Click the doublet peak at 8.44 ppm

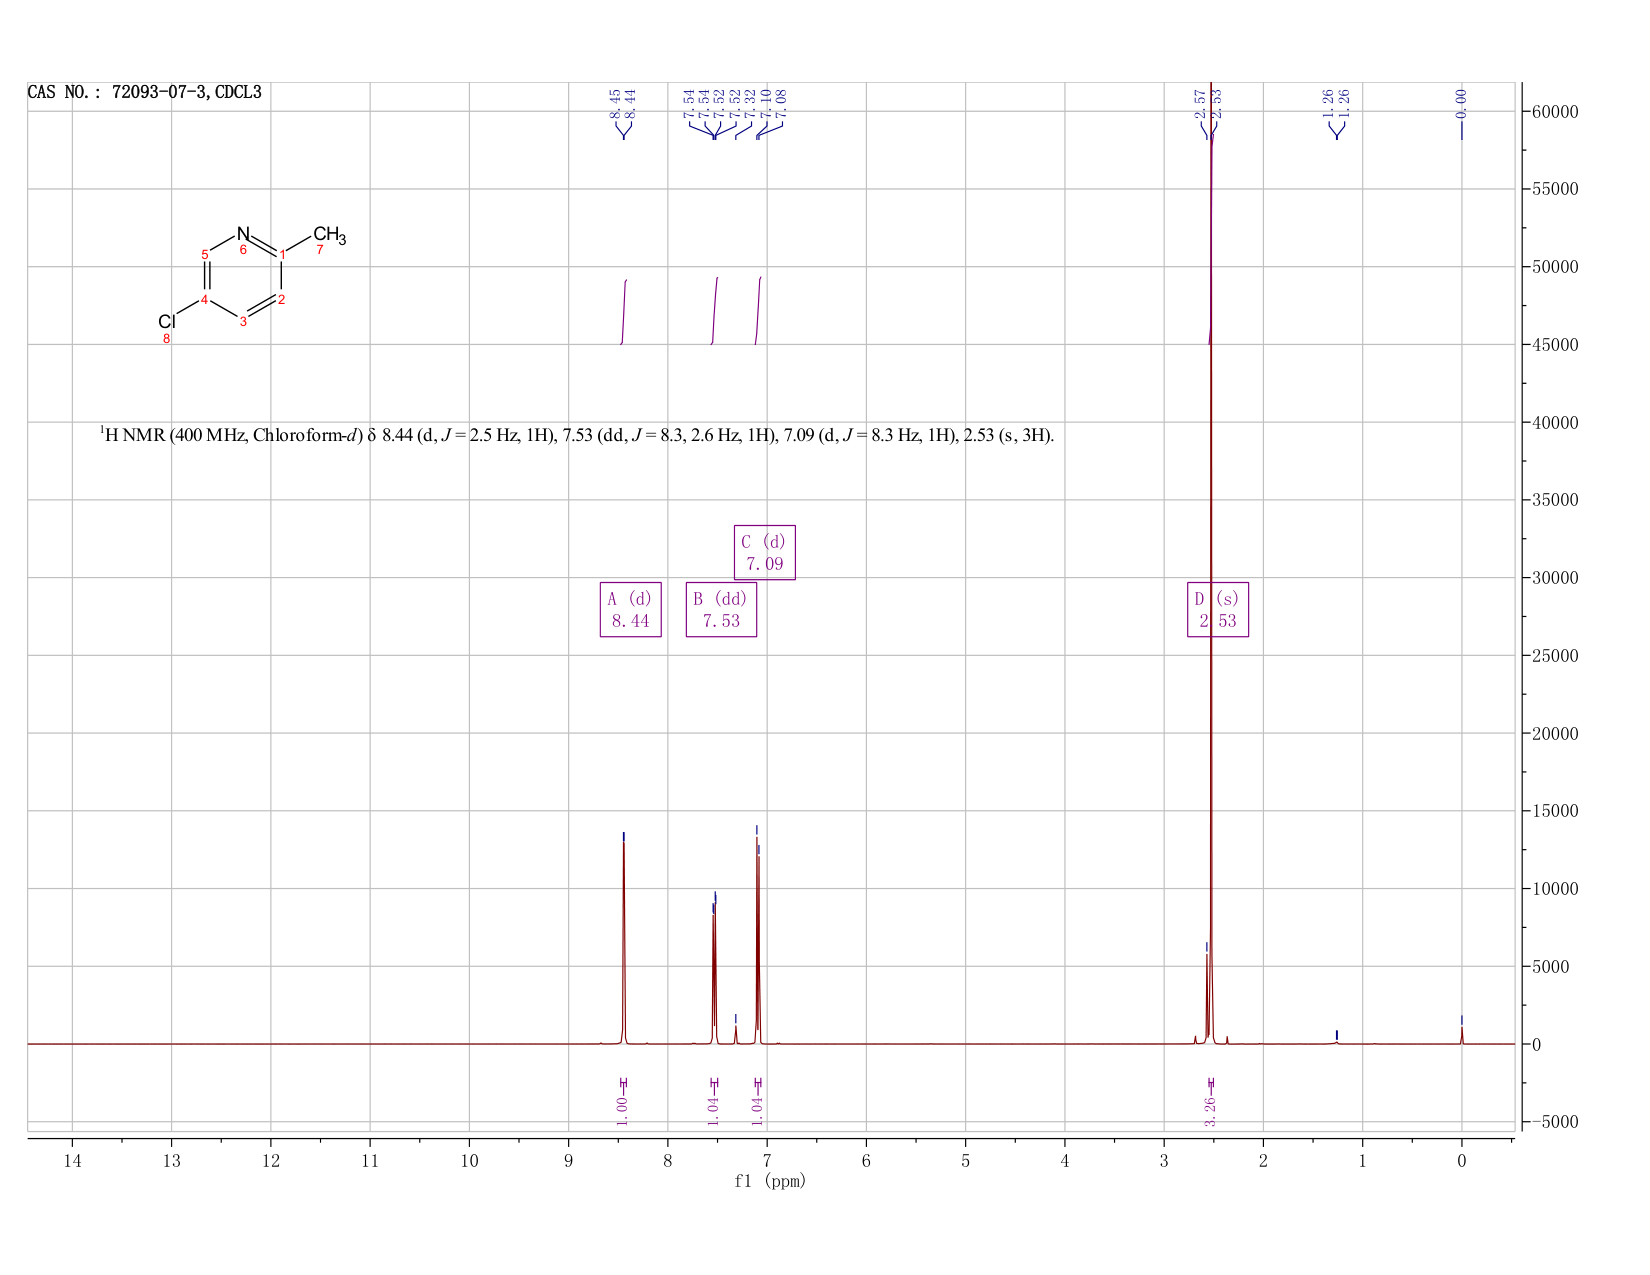pos(624,940)
